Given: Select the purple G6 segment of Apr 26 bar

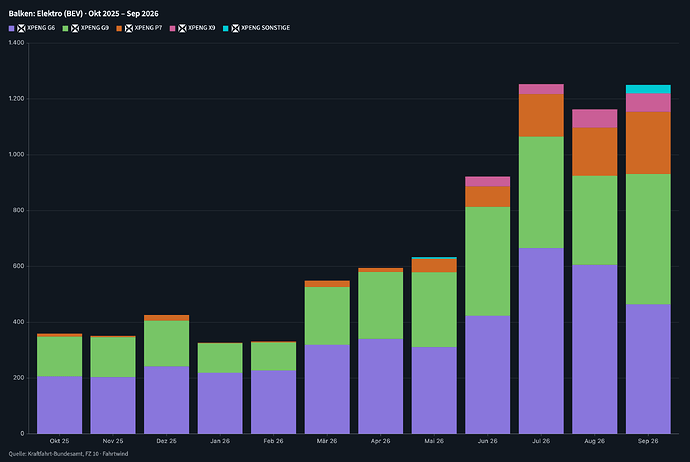Looking at the screenshot, I should pyautogui.click(x=381, y=386).
